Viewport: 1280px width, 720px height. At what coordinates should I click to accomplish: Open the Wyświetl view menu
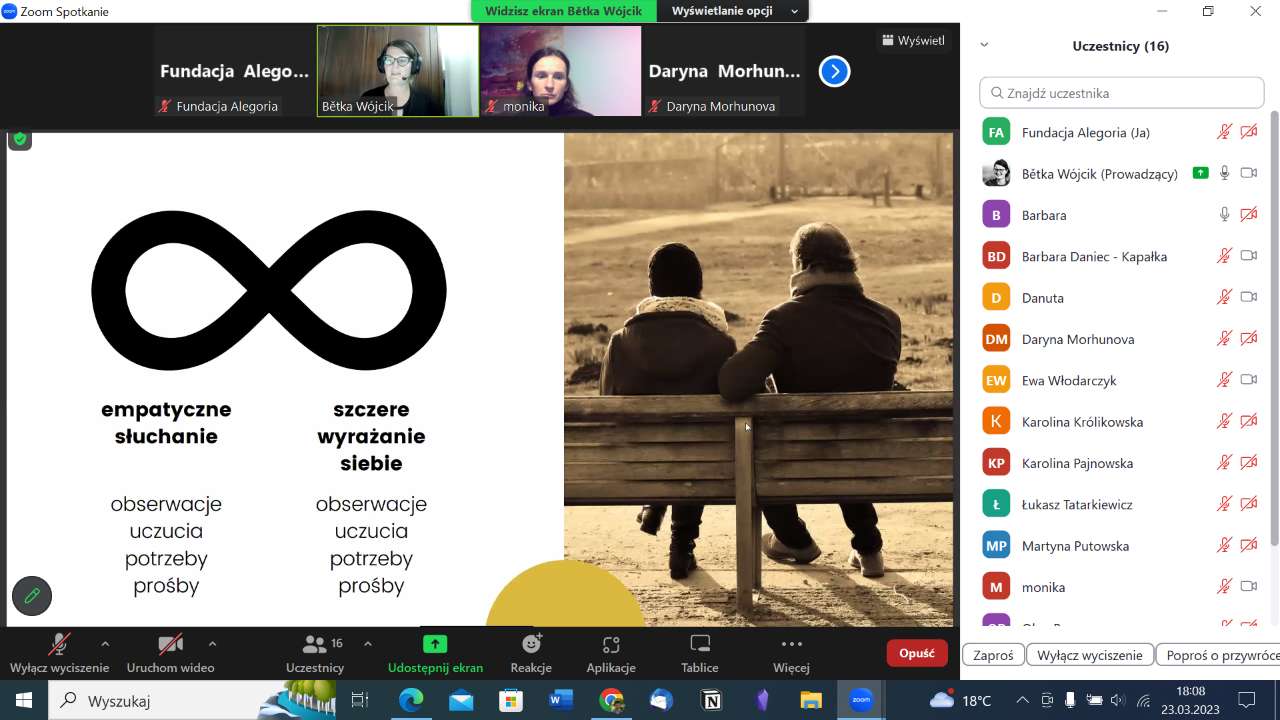[912, 41]
